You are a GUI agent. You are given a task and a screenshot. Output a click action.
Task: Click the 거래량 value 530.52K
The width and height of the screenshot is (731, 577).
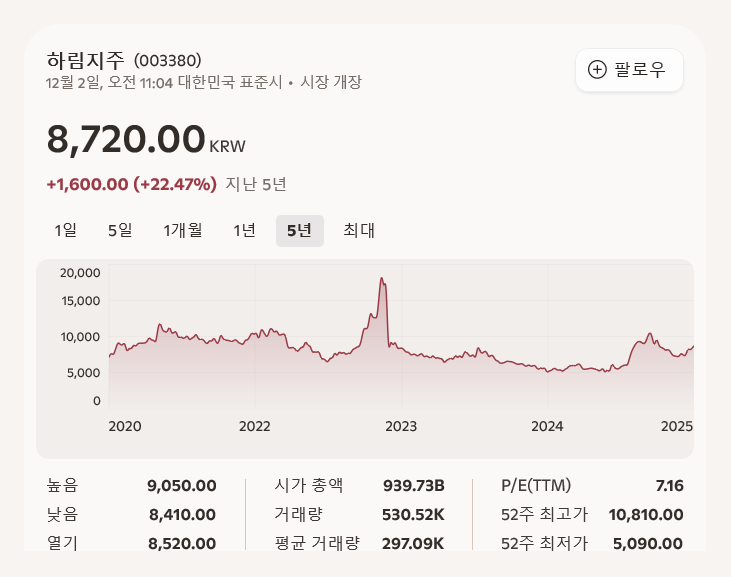(x=413, y=515)
